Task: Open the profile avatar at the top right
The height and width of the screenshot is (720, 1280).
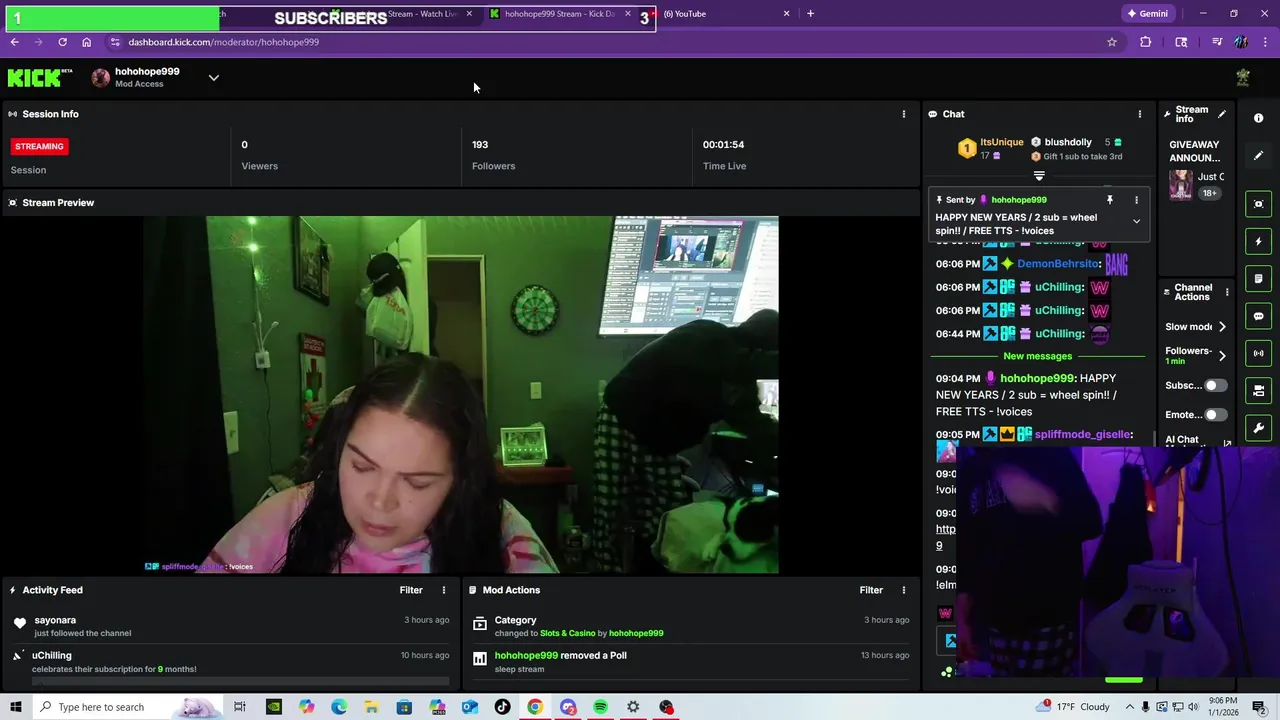Action: pyautogui.click(x=1243, y=77)
